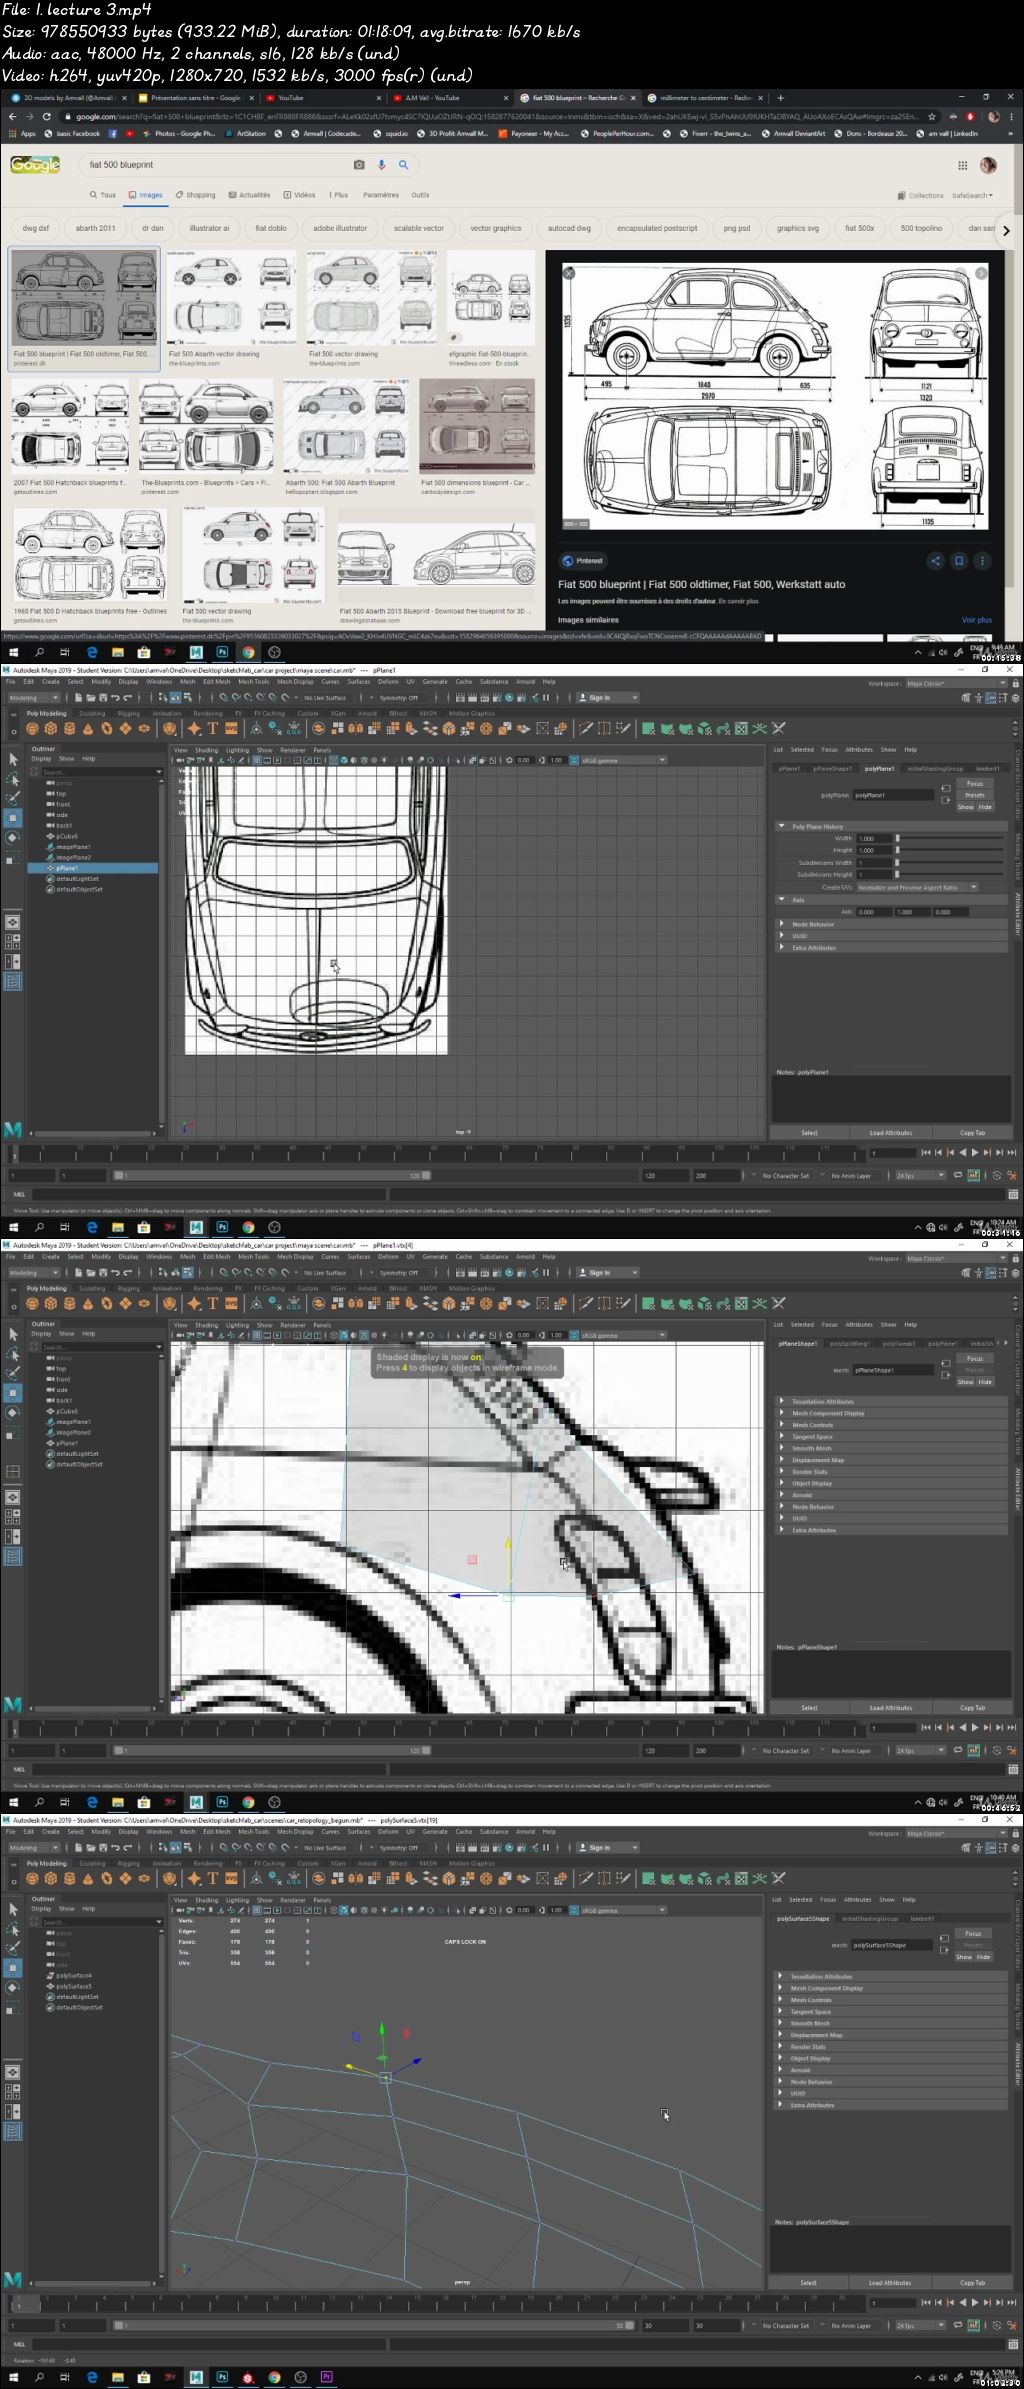Click the polygon cube shelf icon in car.mb Maya
The width and height of the screenshot is (1024, 2389).
pos(51,729)
